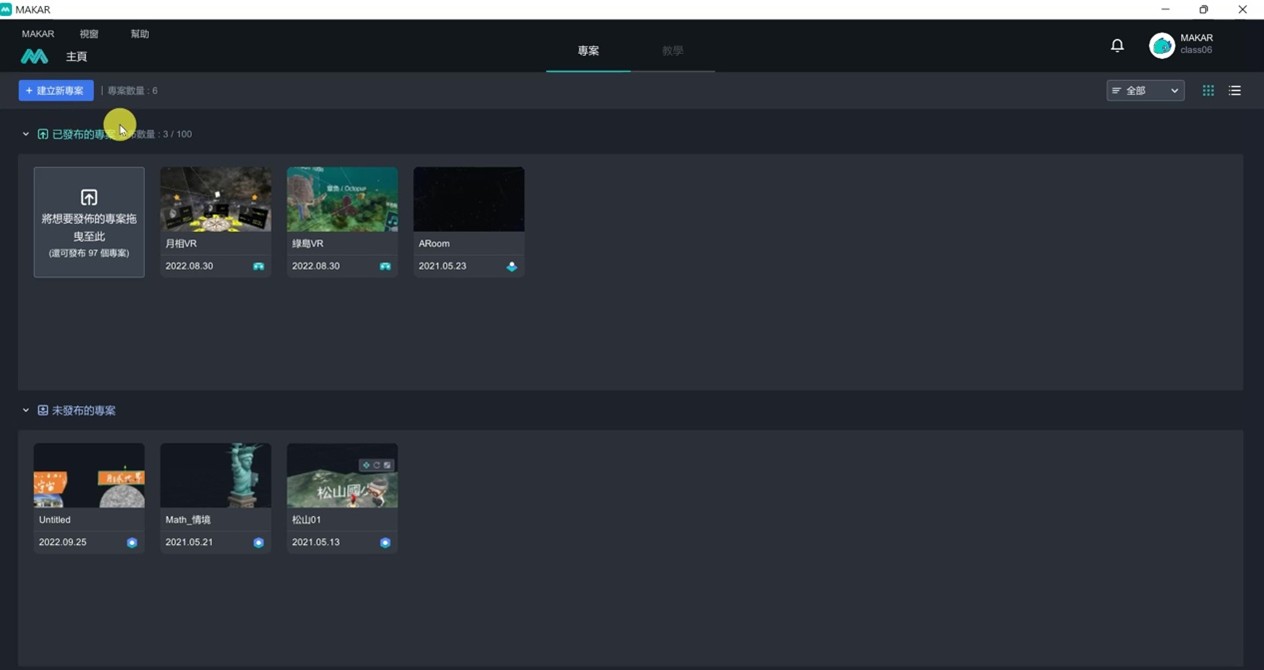Collapse the 未發布的專案 section

pyautogui.click(x=26, y=411)
